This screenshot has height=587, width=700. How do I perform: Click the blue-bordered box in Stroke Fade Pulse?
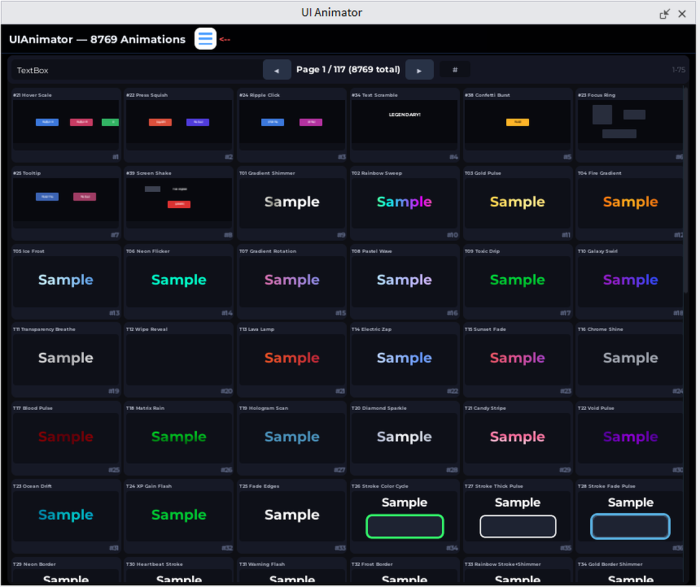point(630,526)
